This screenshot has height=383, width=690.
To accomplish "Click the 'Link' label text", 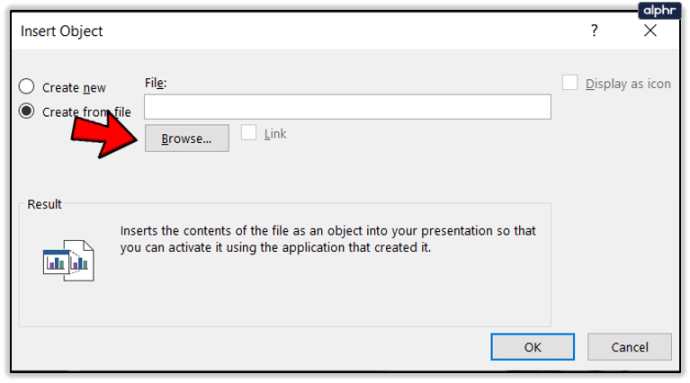I will click(275, 134).
